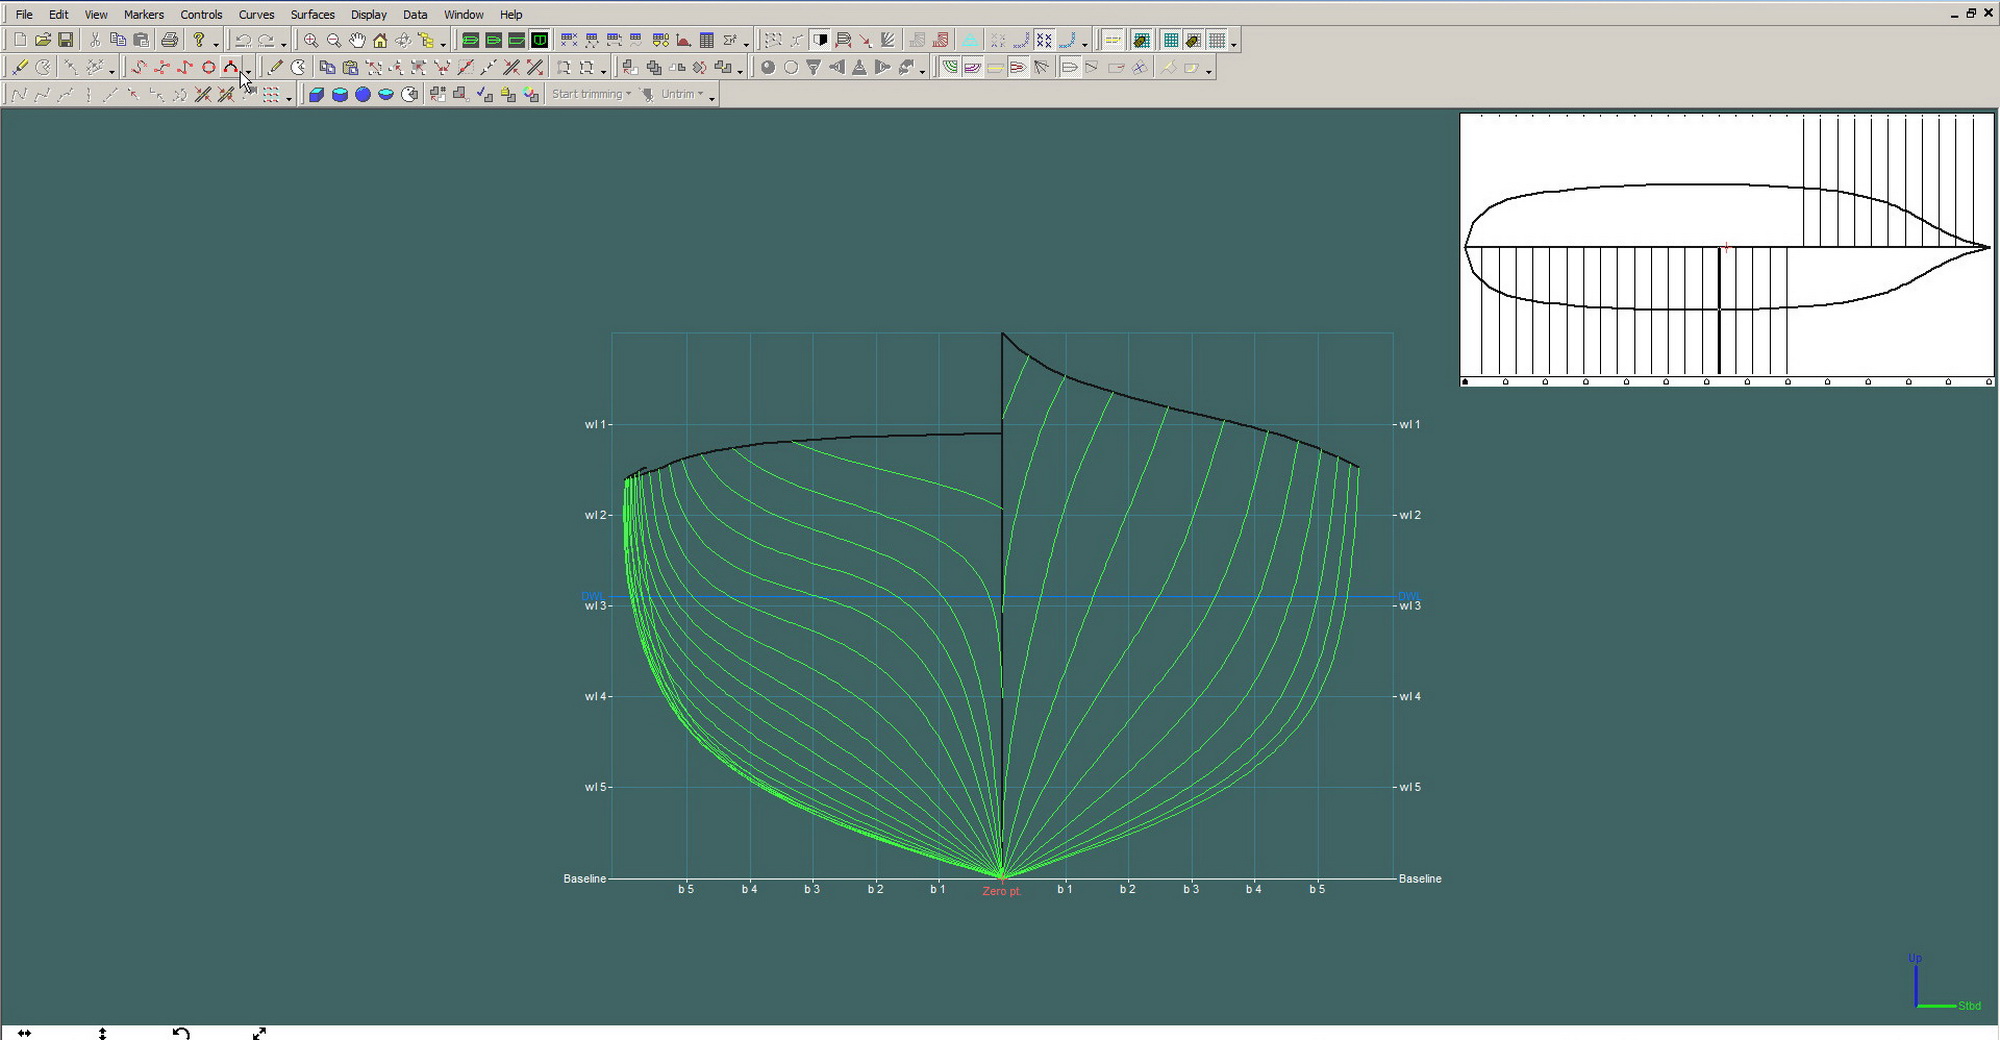Expand options arrow beside red arc tool
The width and height of the screenshot is (2000, 1040).
click(x=248, y=70)
